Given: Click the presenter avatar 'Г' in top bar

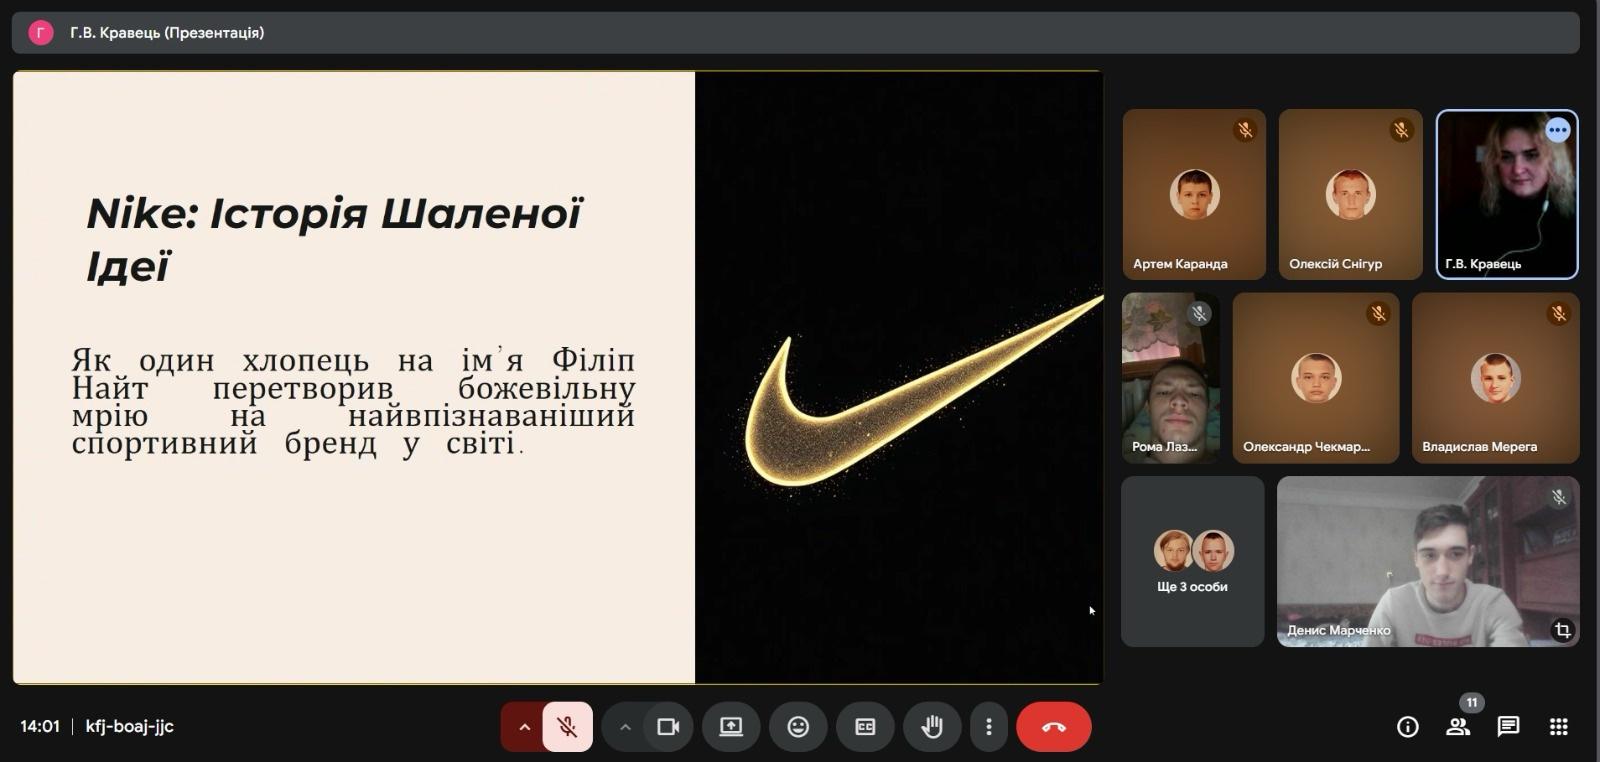Looking at the screenshot, I should coord(40,33).
